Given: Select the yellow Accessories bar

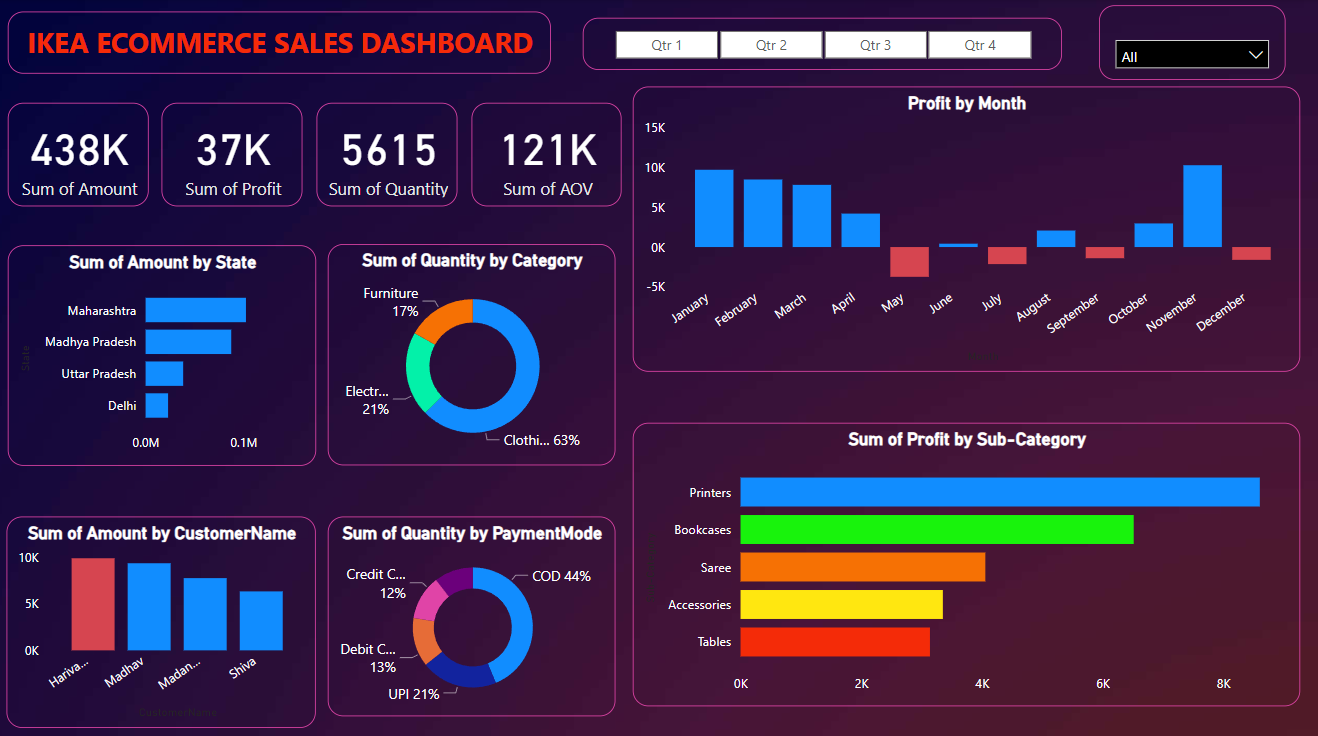Looking at the screenshot, I should pos(841,604).
